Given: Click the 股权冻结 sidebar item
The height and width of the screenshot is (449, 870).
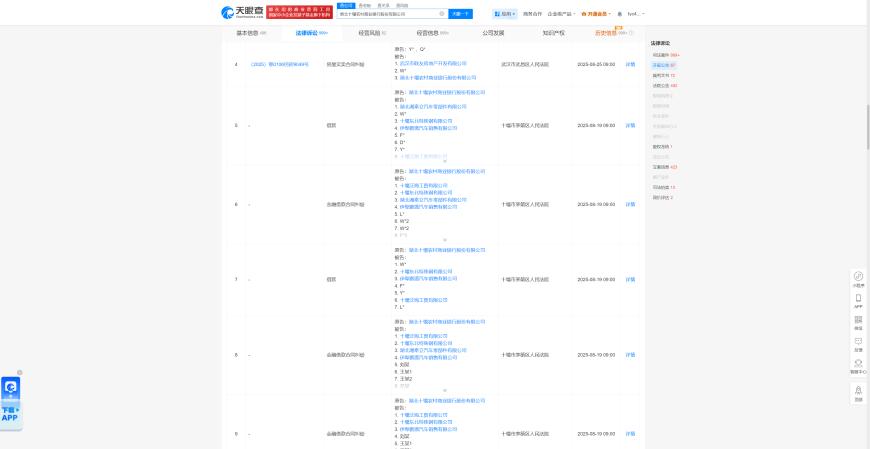Looking at the screenshot, I should tap(662, 147).
